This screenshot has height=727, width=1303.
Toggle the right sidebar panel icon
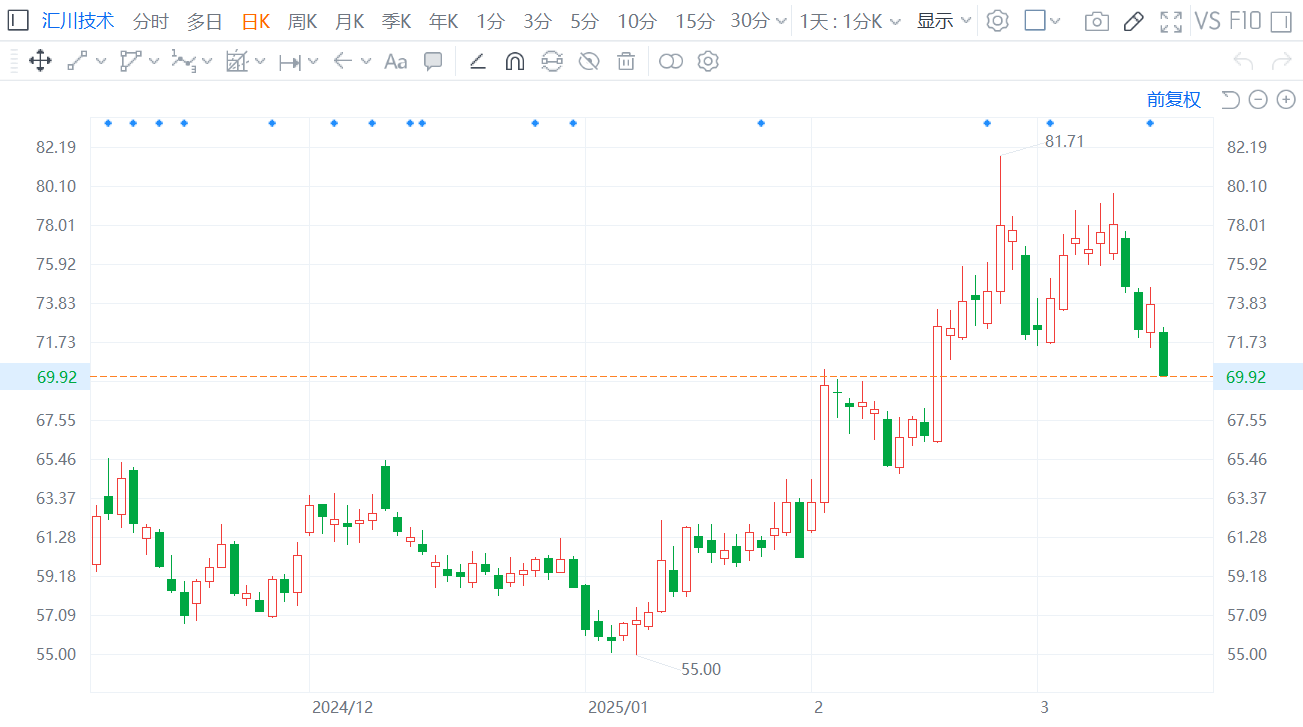[x=1281, y=21]
